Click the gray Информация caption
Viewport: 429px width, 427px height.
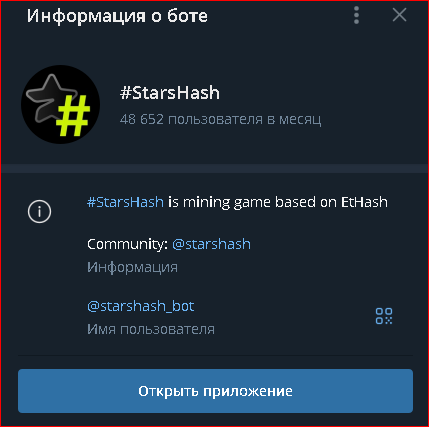(132, 267)
